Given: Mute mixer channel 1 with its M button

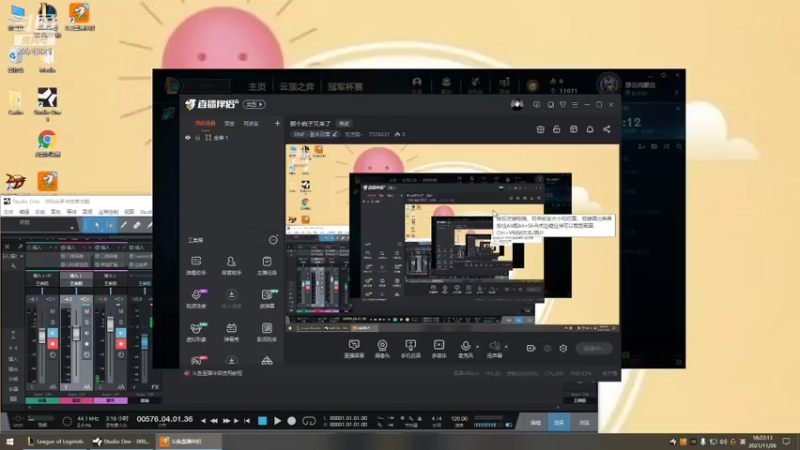Looking at the screenshot, I should [x=52, y=311].
